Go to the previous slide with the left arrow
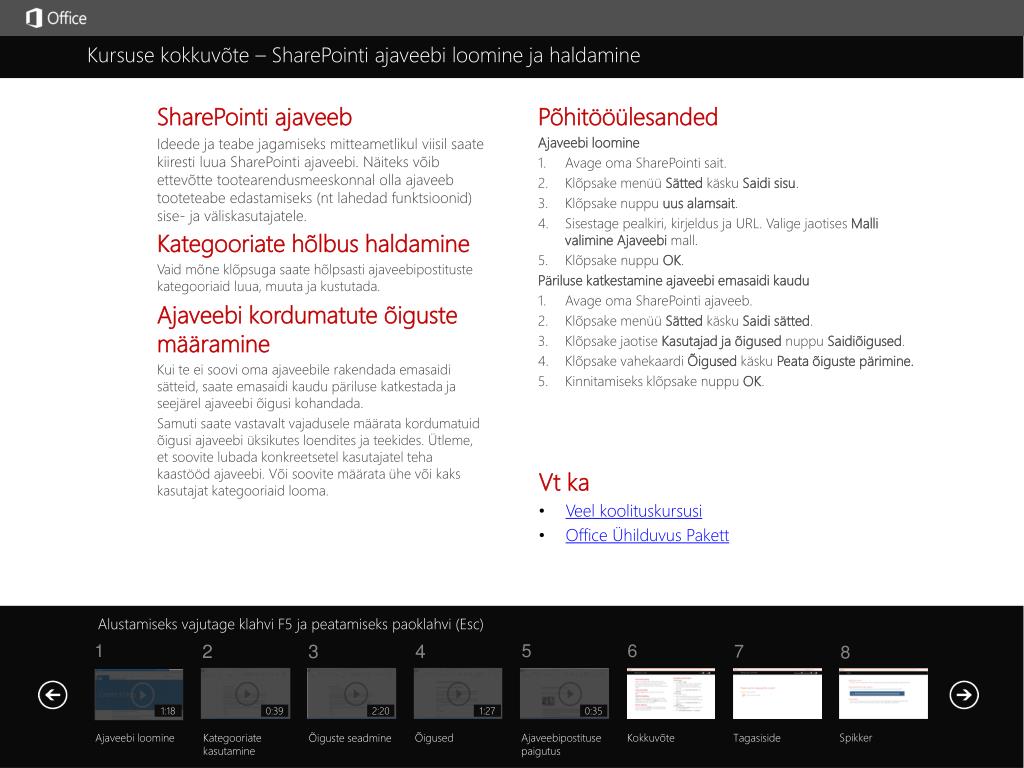Viewport: 1024px width, 768px height. [x=53, y=694]
